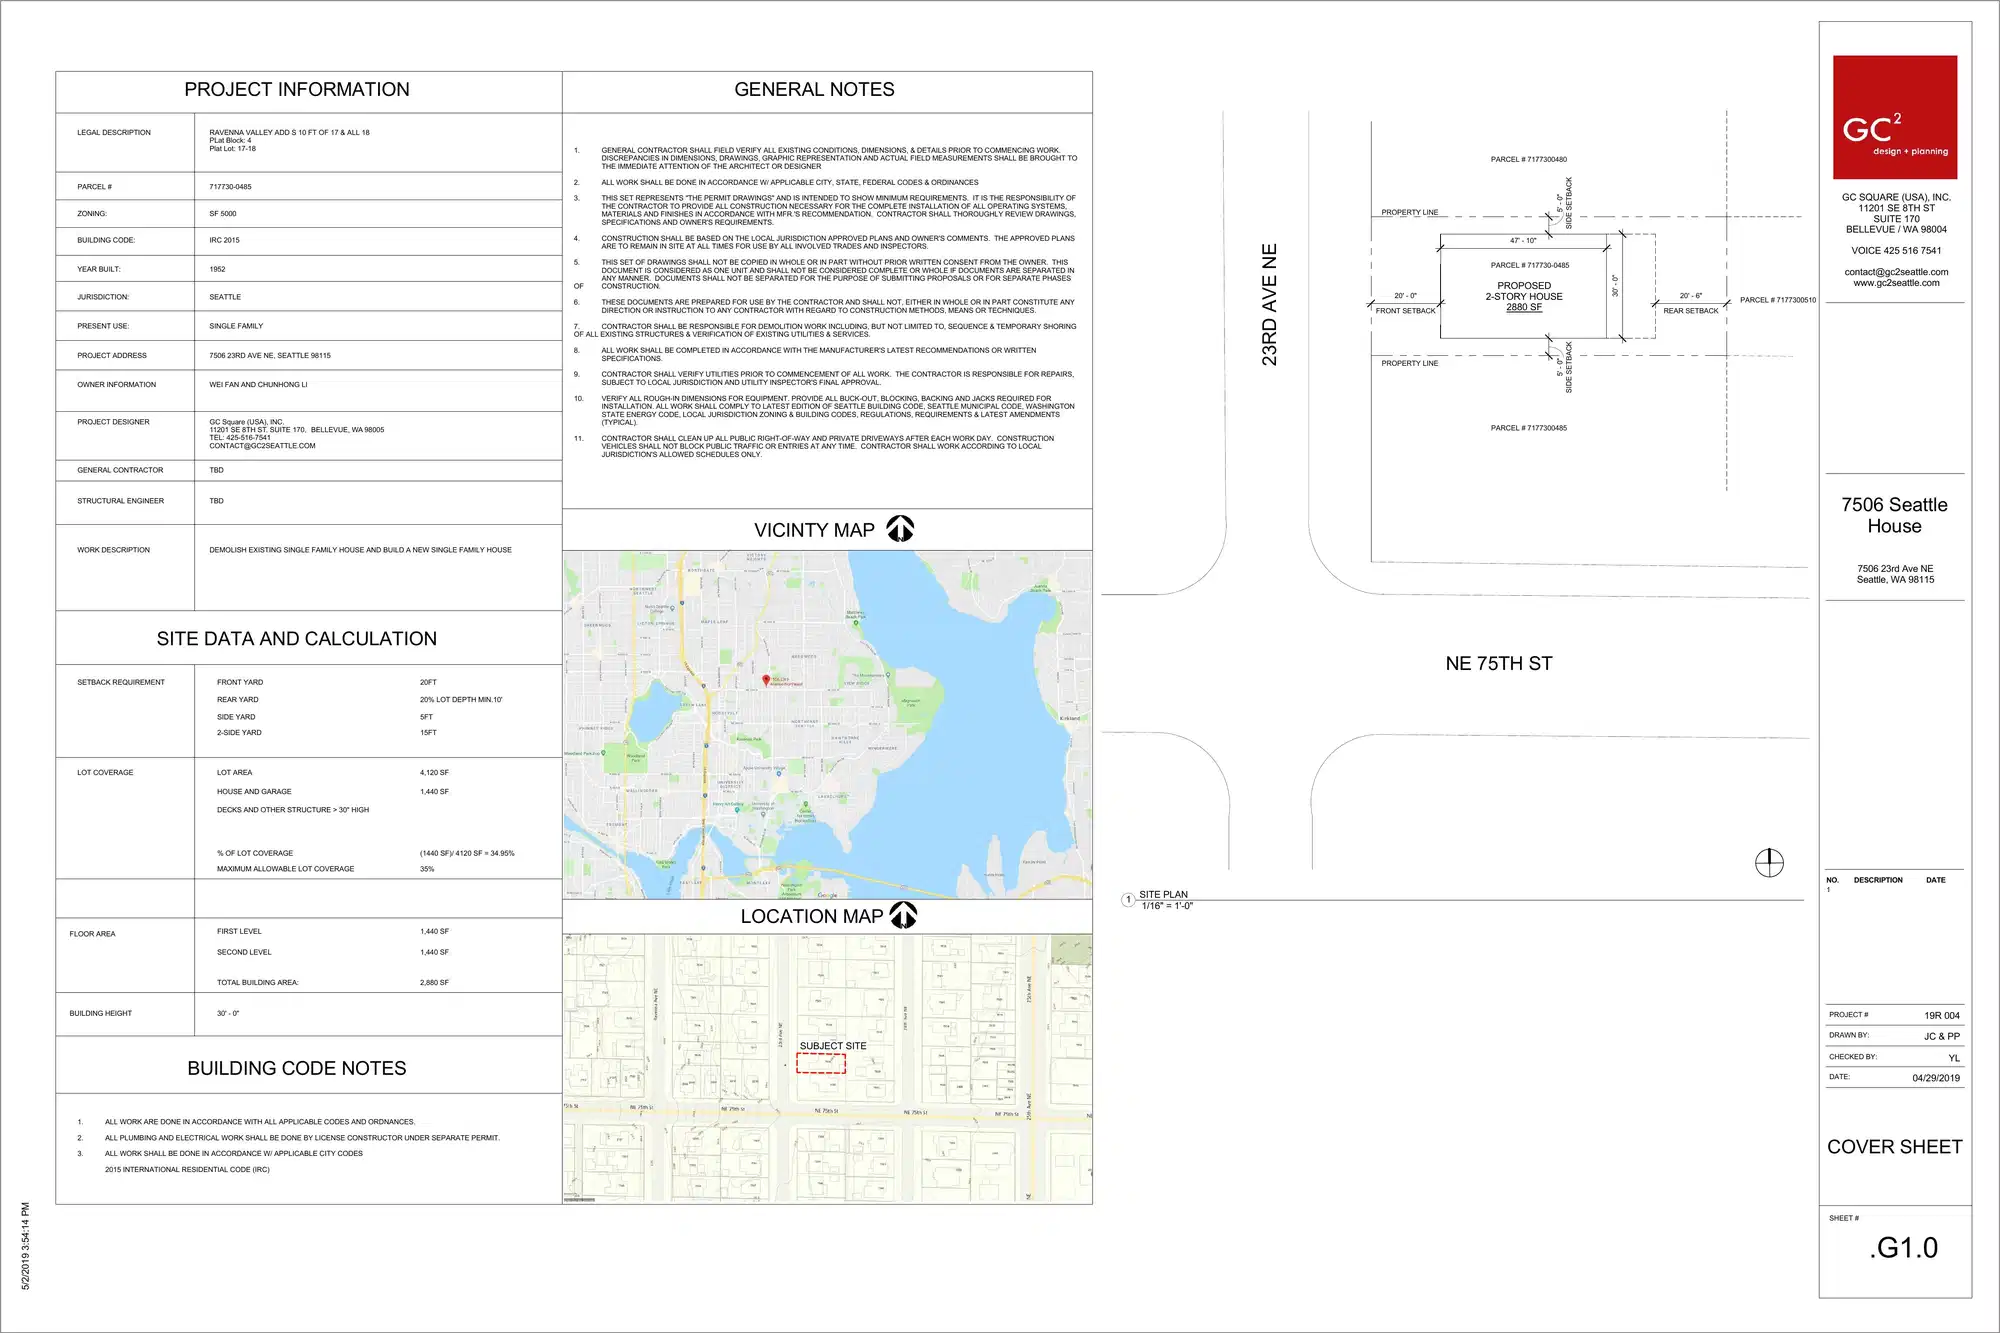The height and width of the screenshot is (1333, 2000).
Task: Click the FRONT SETBACK dimension label
Action: pyautogui.click(x=1405, y=311)
